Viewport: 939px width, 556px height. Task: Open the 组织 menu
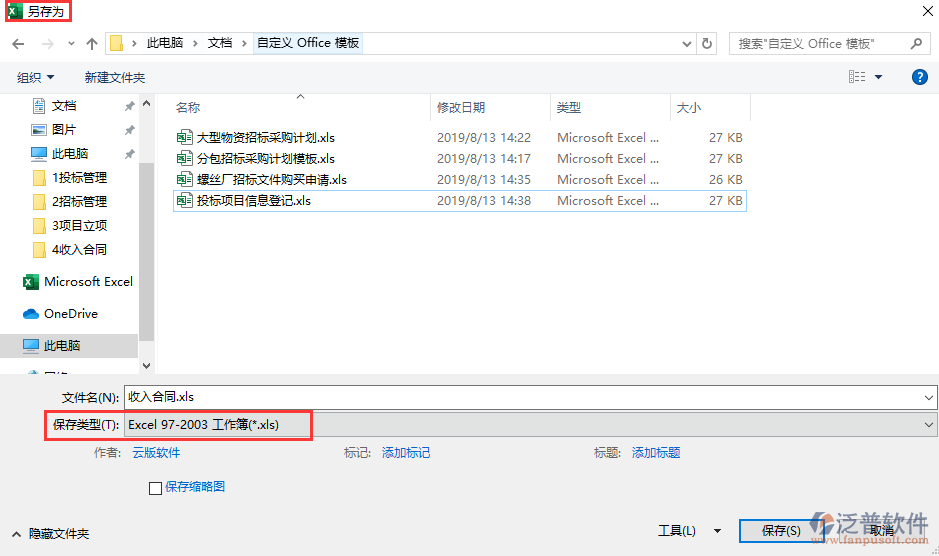tap(35, 77)
